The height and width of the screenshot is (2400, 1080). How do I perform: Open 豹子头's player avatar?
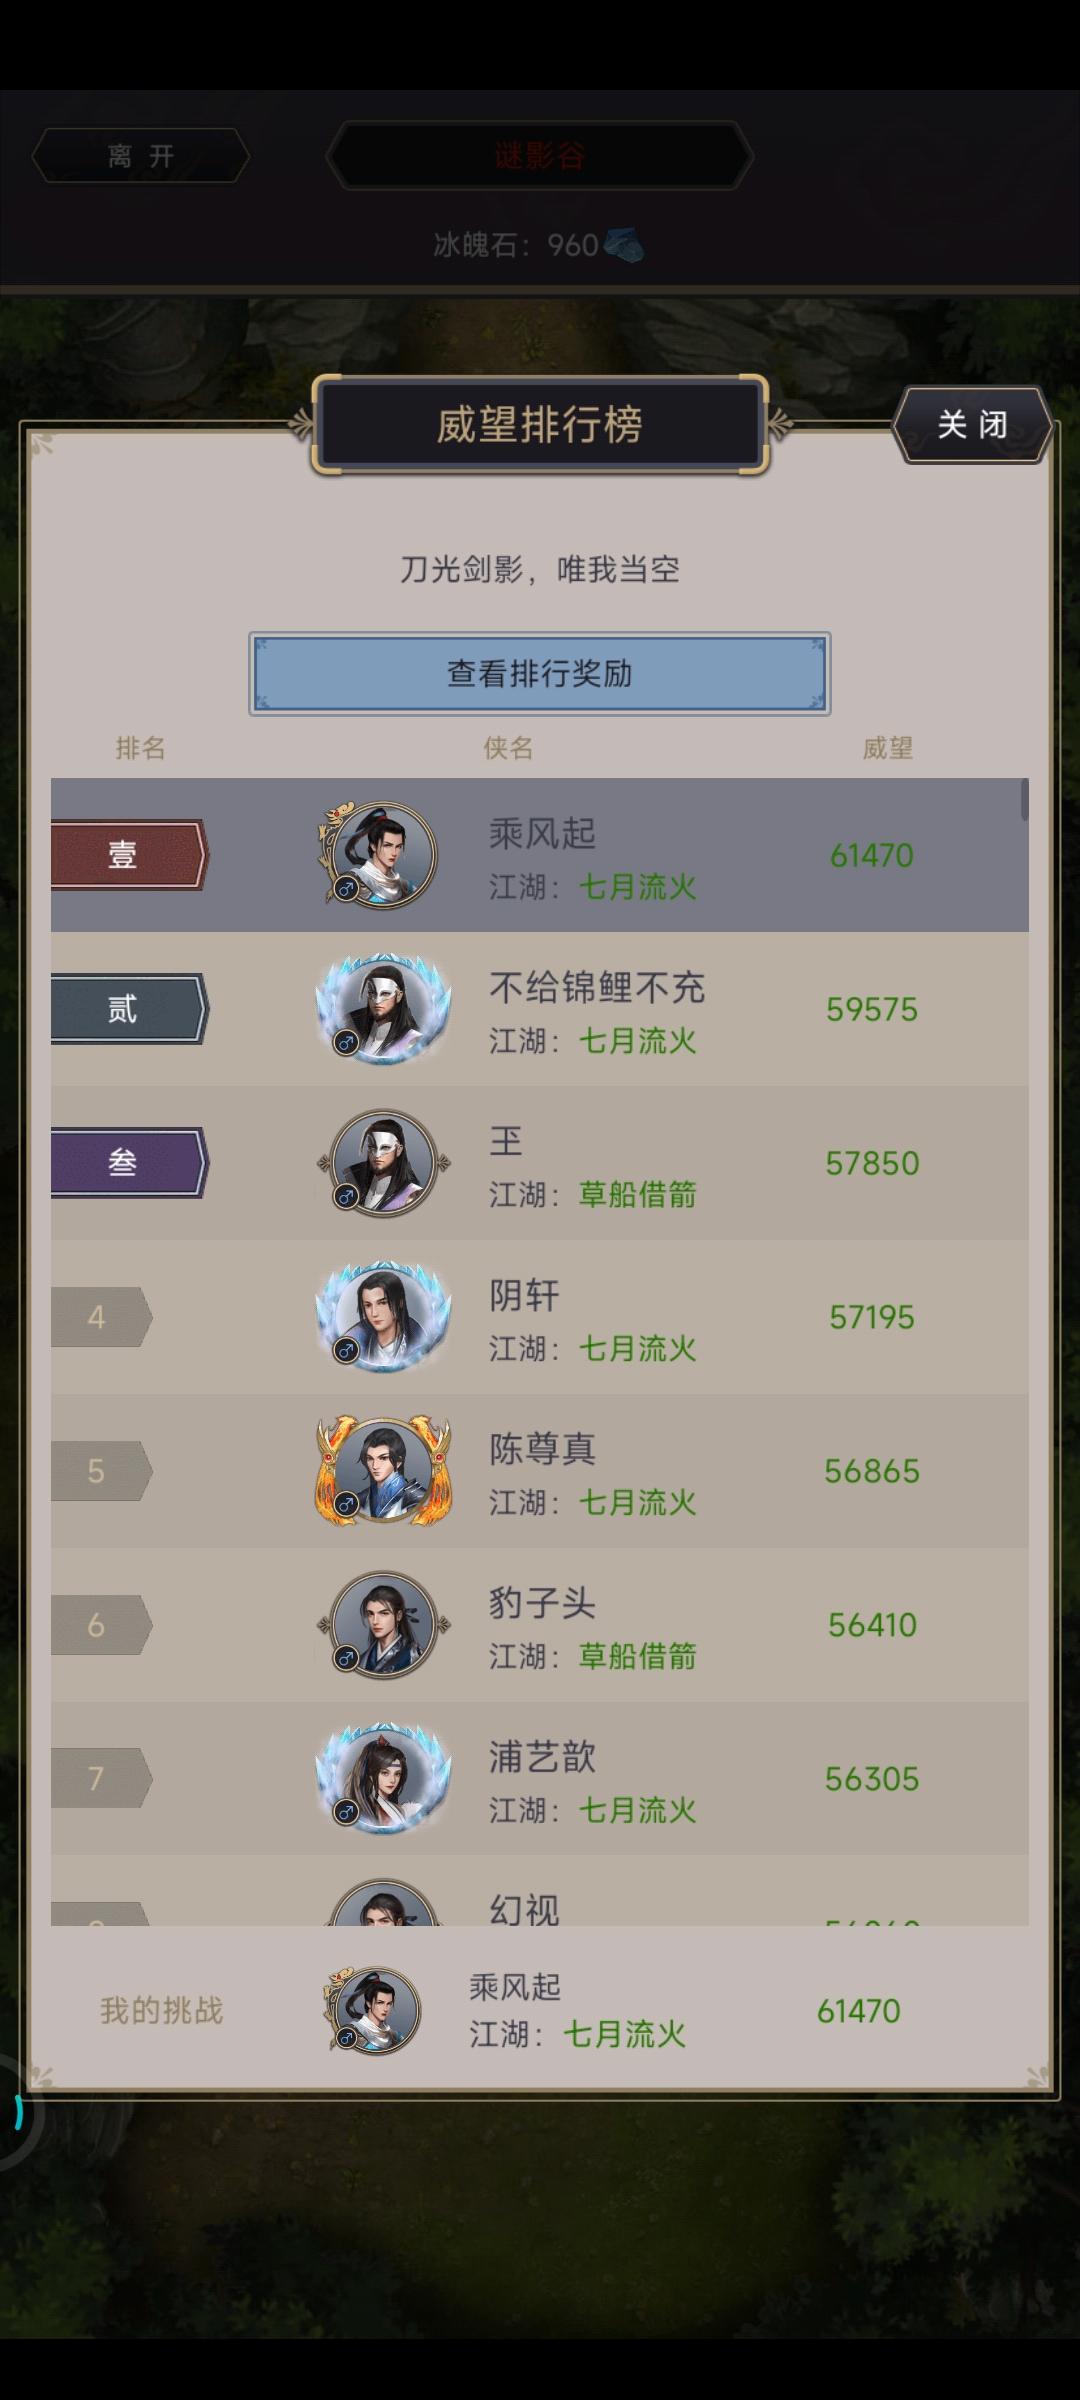(x=383, y=1625)
